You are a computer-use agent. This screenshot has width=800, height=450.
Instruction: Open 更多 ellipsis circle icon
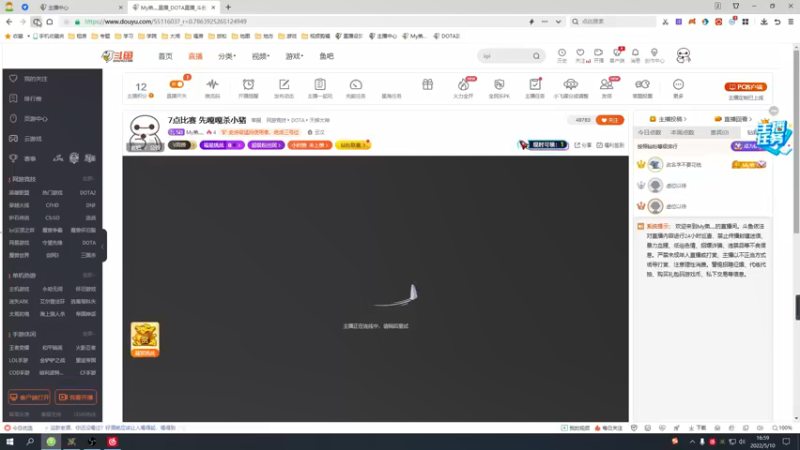[x=678, y=84]
